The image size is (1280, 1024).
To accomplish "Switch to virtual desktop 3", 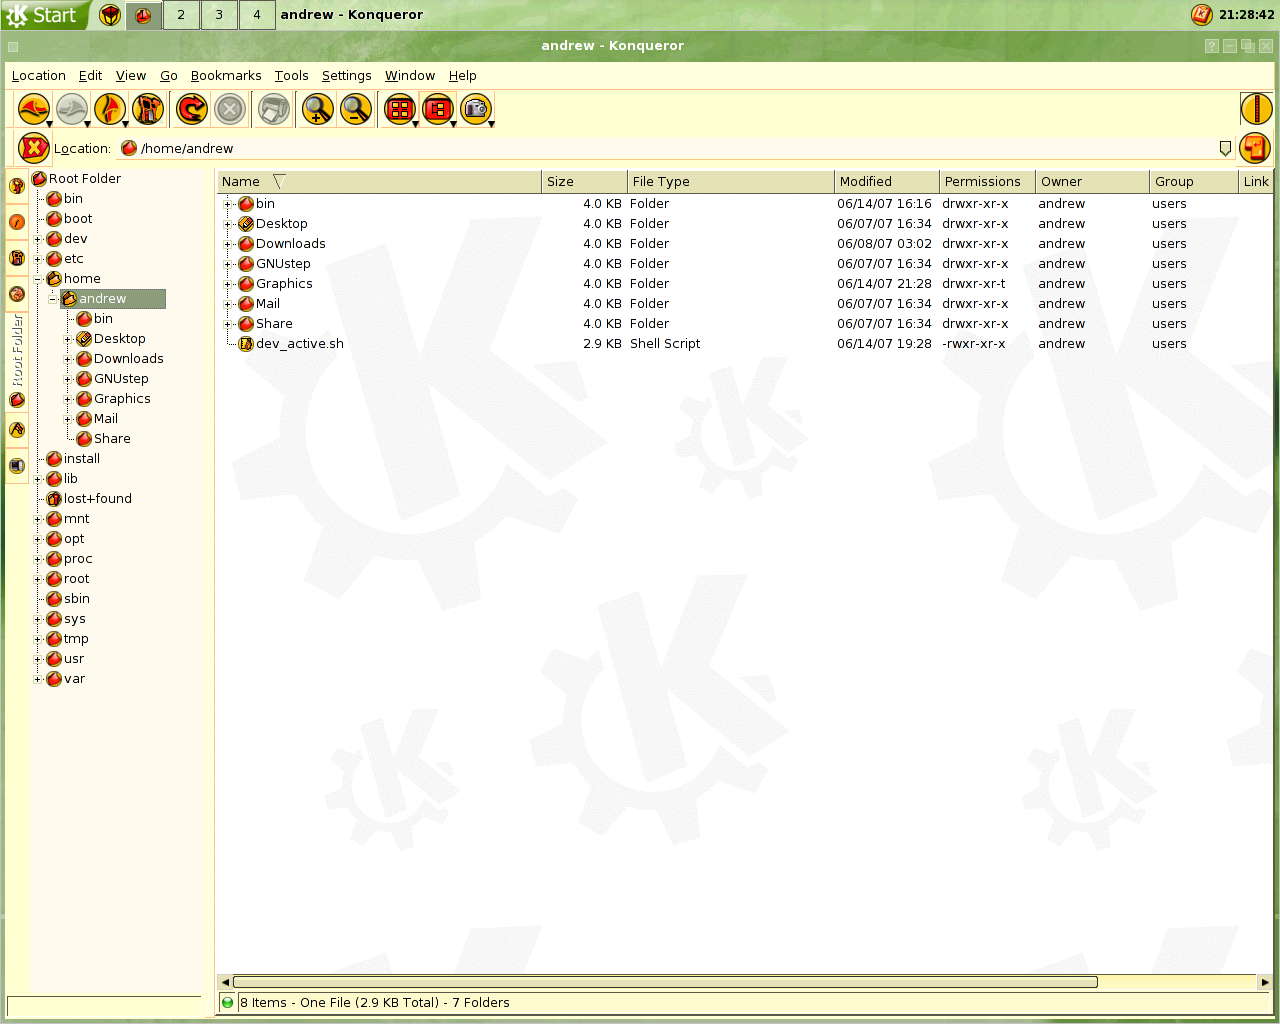I will pos(219,15).
